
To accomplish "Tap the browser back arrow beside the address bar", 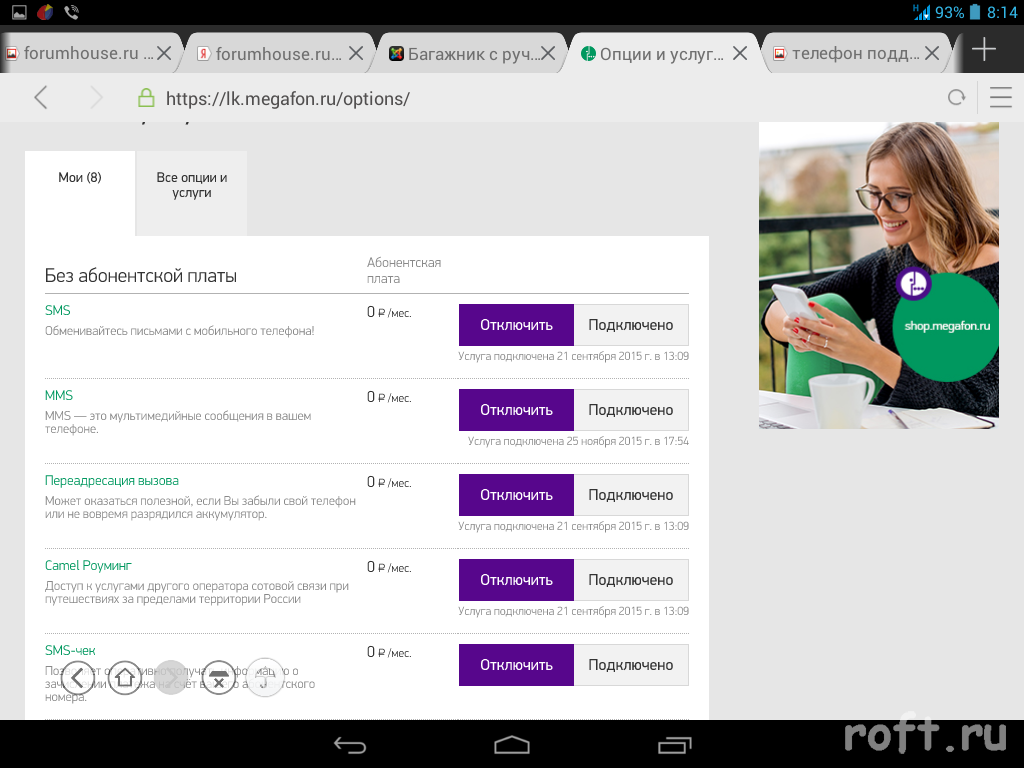I will (41, 97).
